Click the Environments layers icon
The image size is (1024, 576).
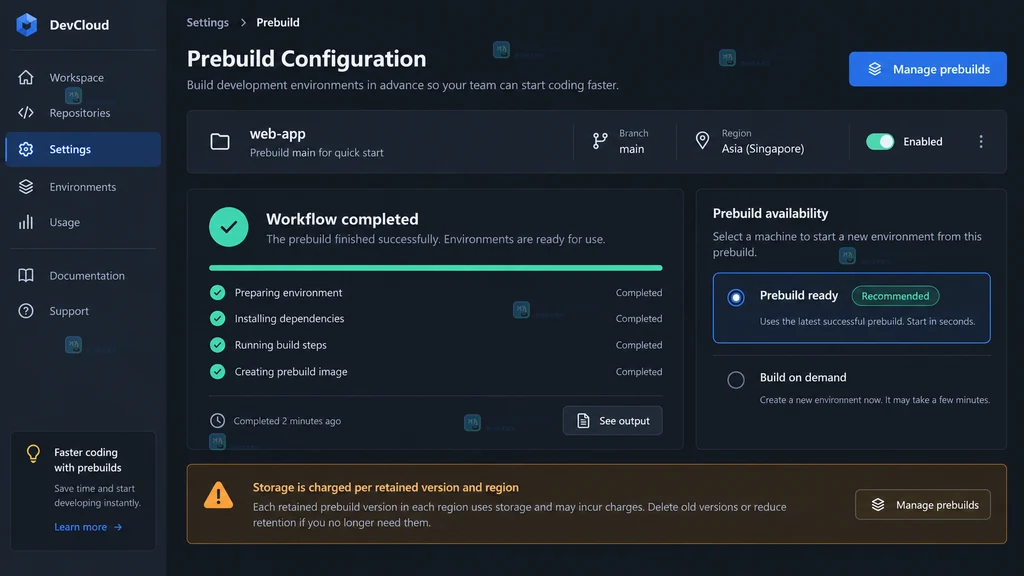[x=25, y=187]
